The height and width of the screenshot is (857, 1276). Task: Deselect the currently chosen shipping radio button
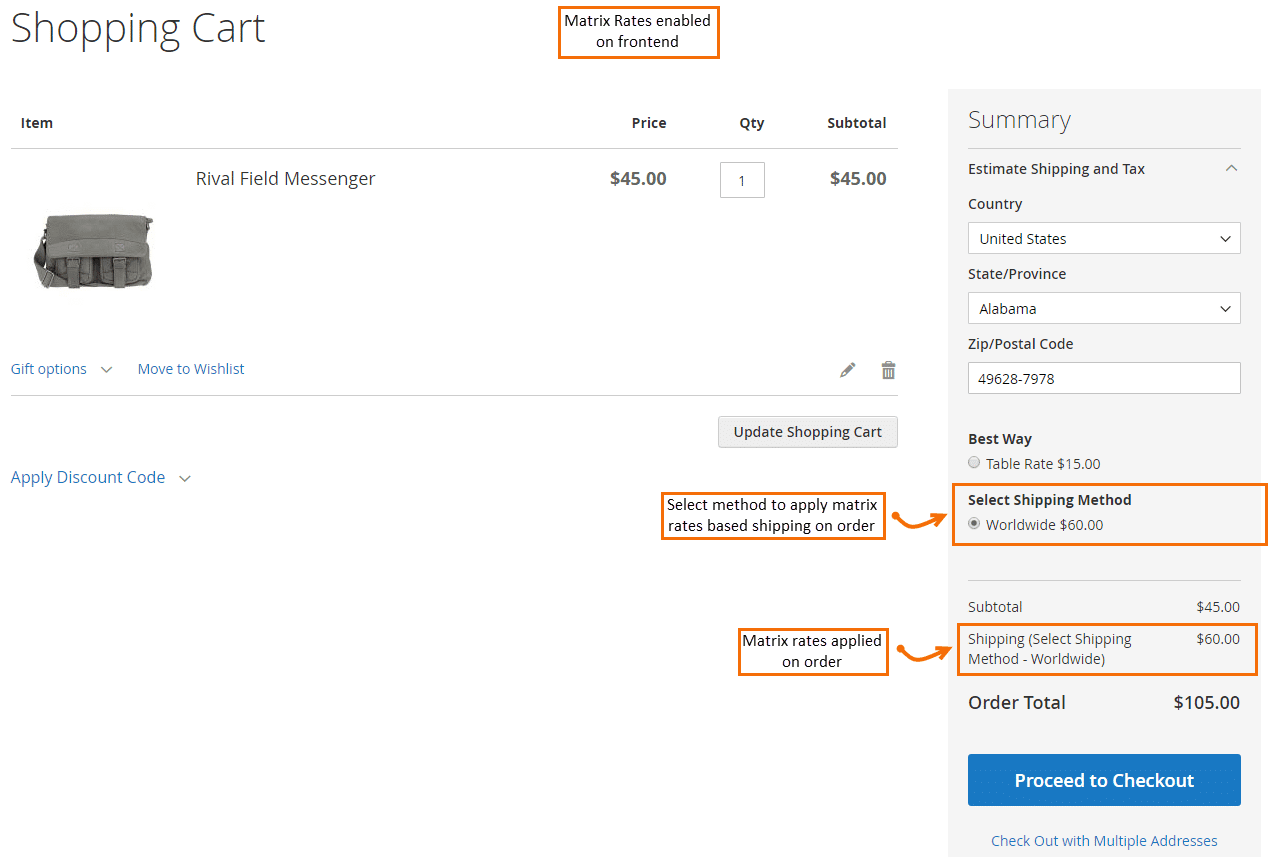pos(973,523)
